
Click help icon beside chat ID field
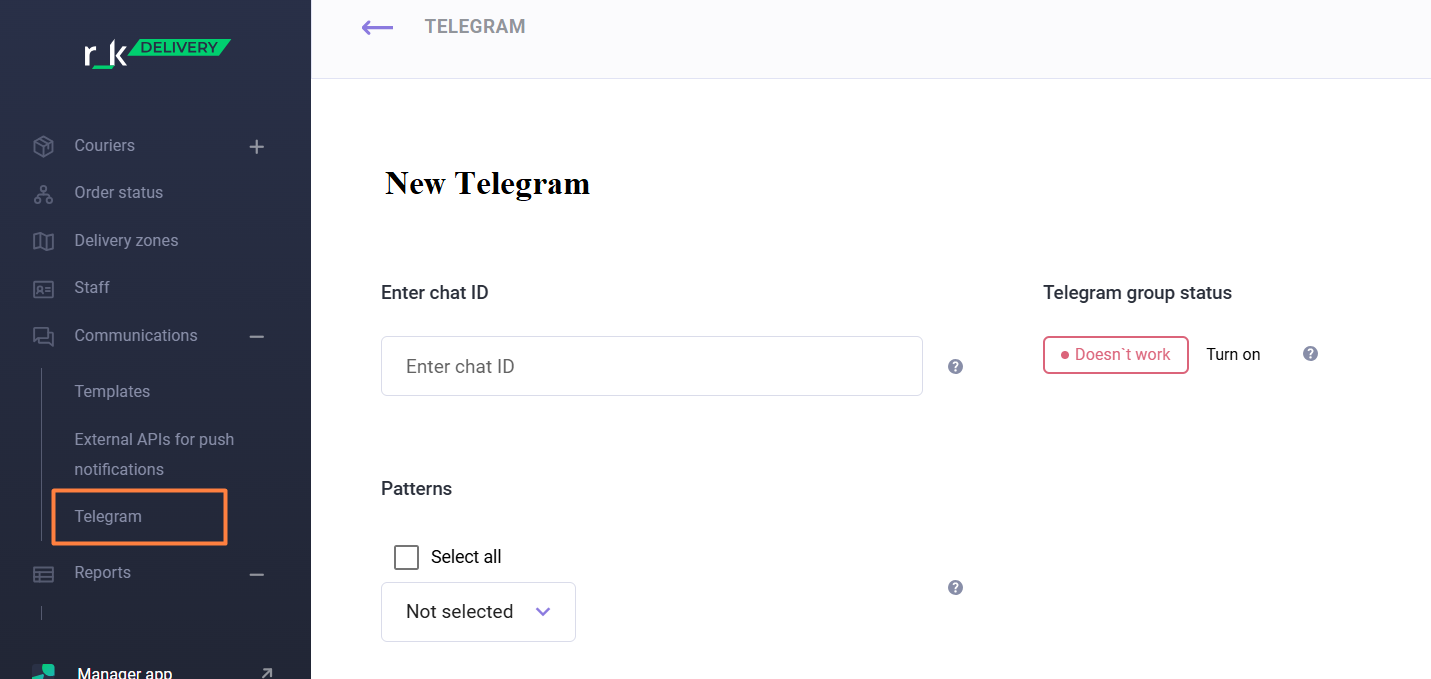tap(955, 367)
